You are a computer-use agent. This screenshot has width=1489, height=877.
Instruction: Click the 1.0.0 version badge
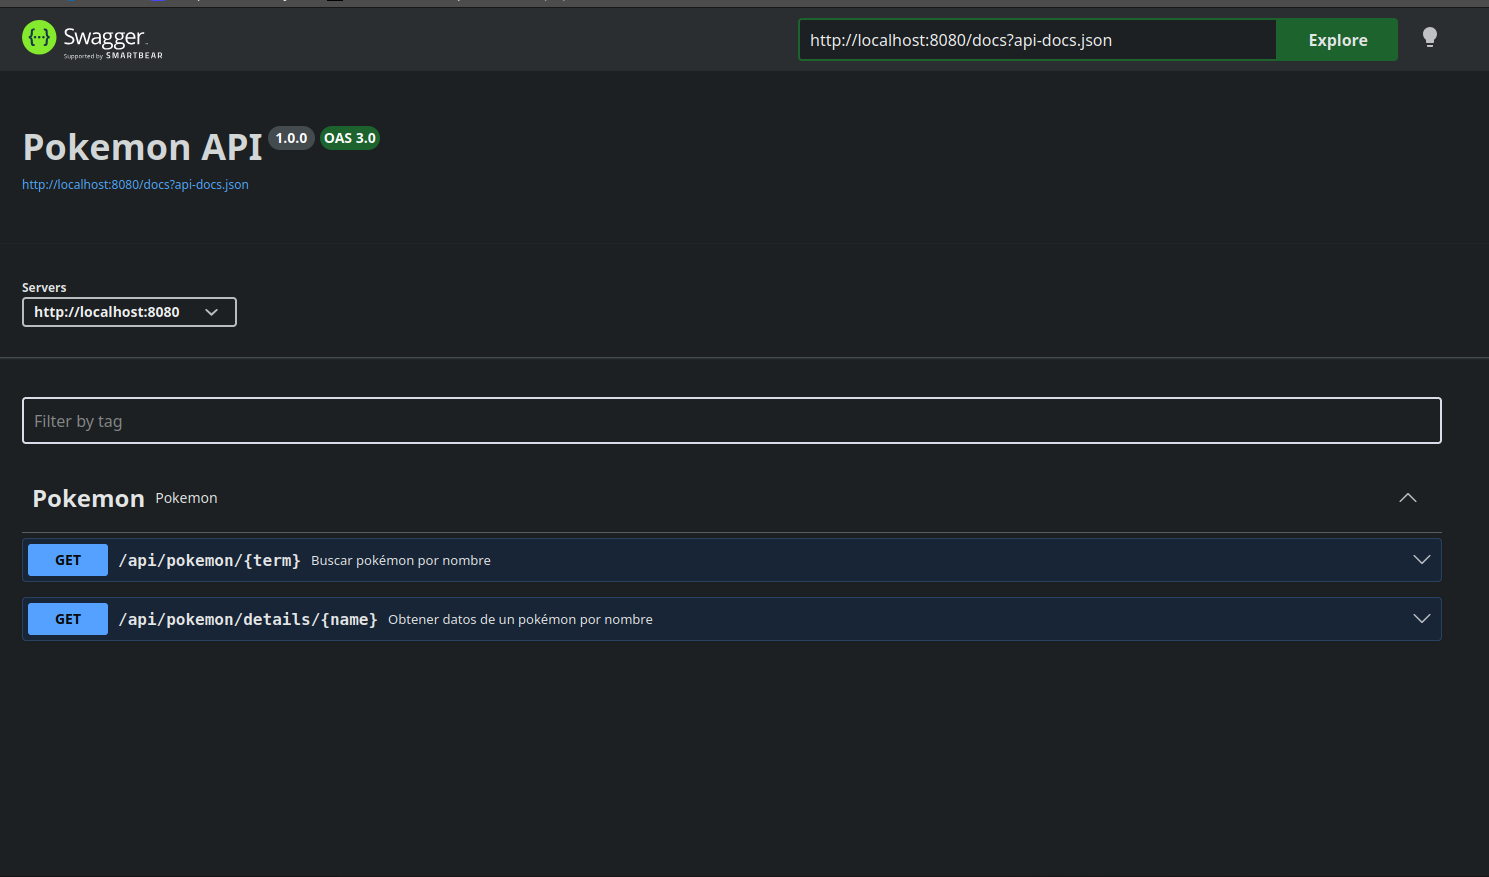coord(291,138)
